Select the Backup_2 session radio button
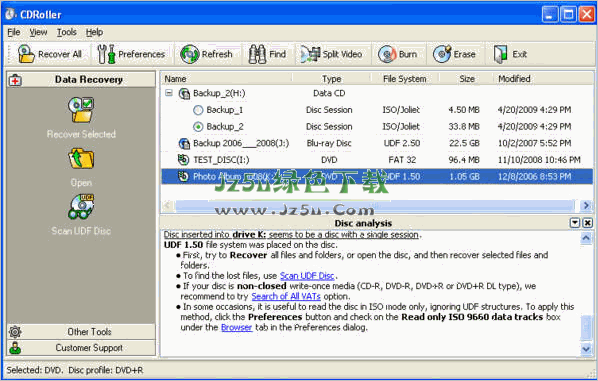This screenshot has height=381, width=598. tap(198, 127)
